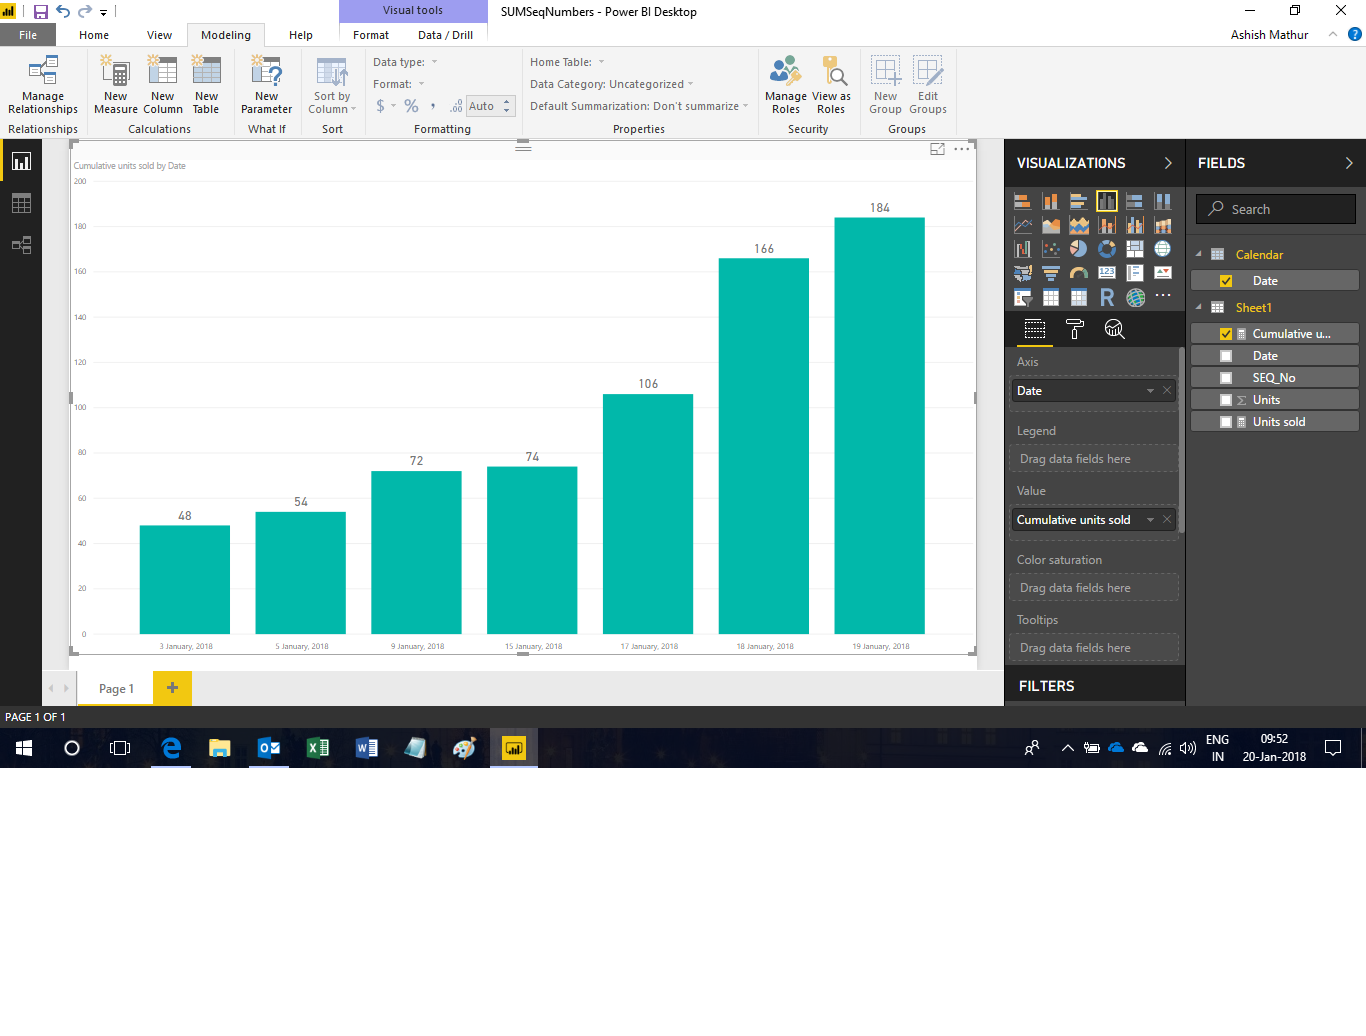Click the View as Roles icon
The image size is (1366, 1036).
[x=831, y=85]
